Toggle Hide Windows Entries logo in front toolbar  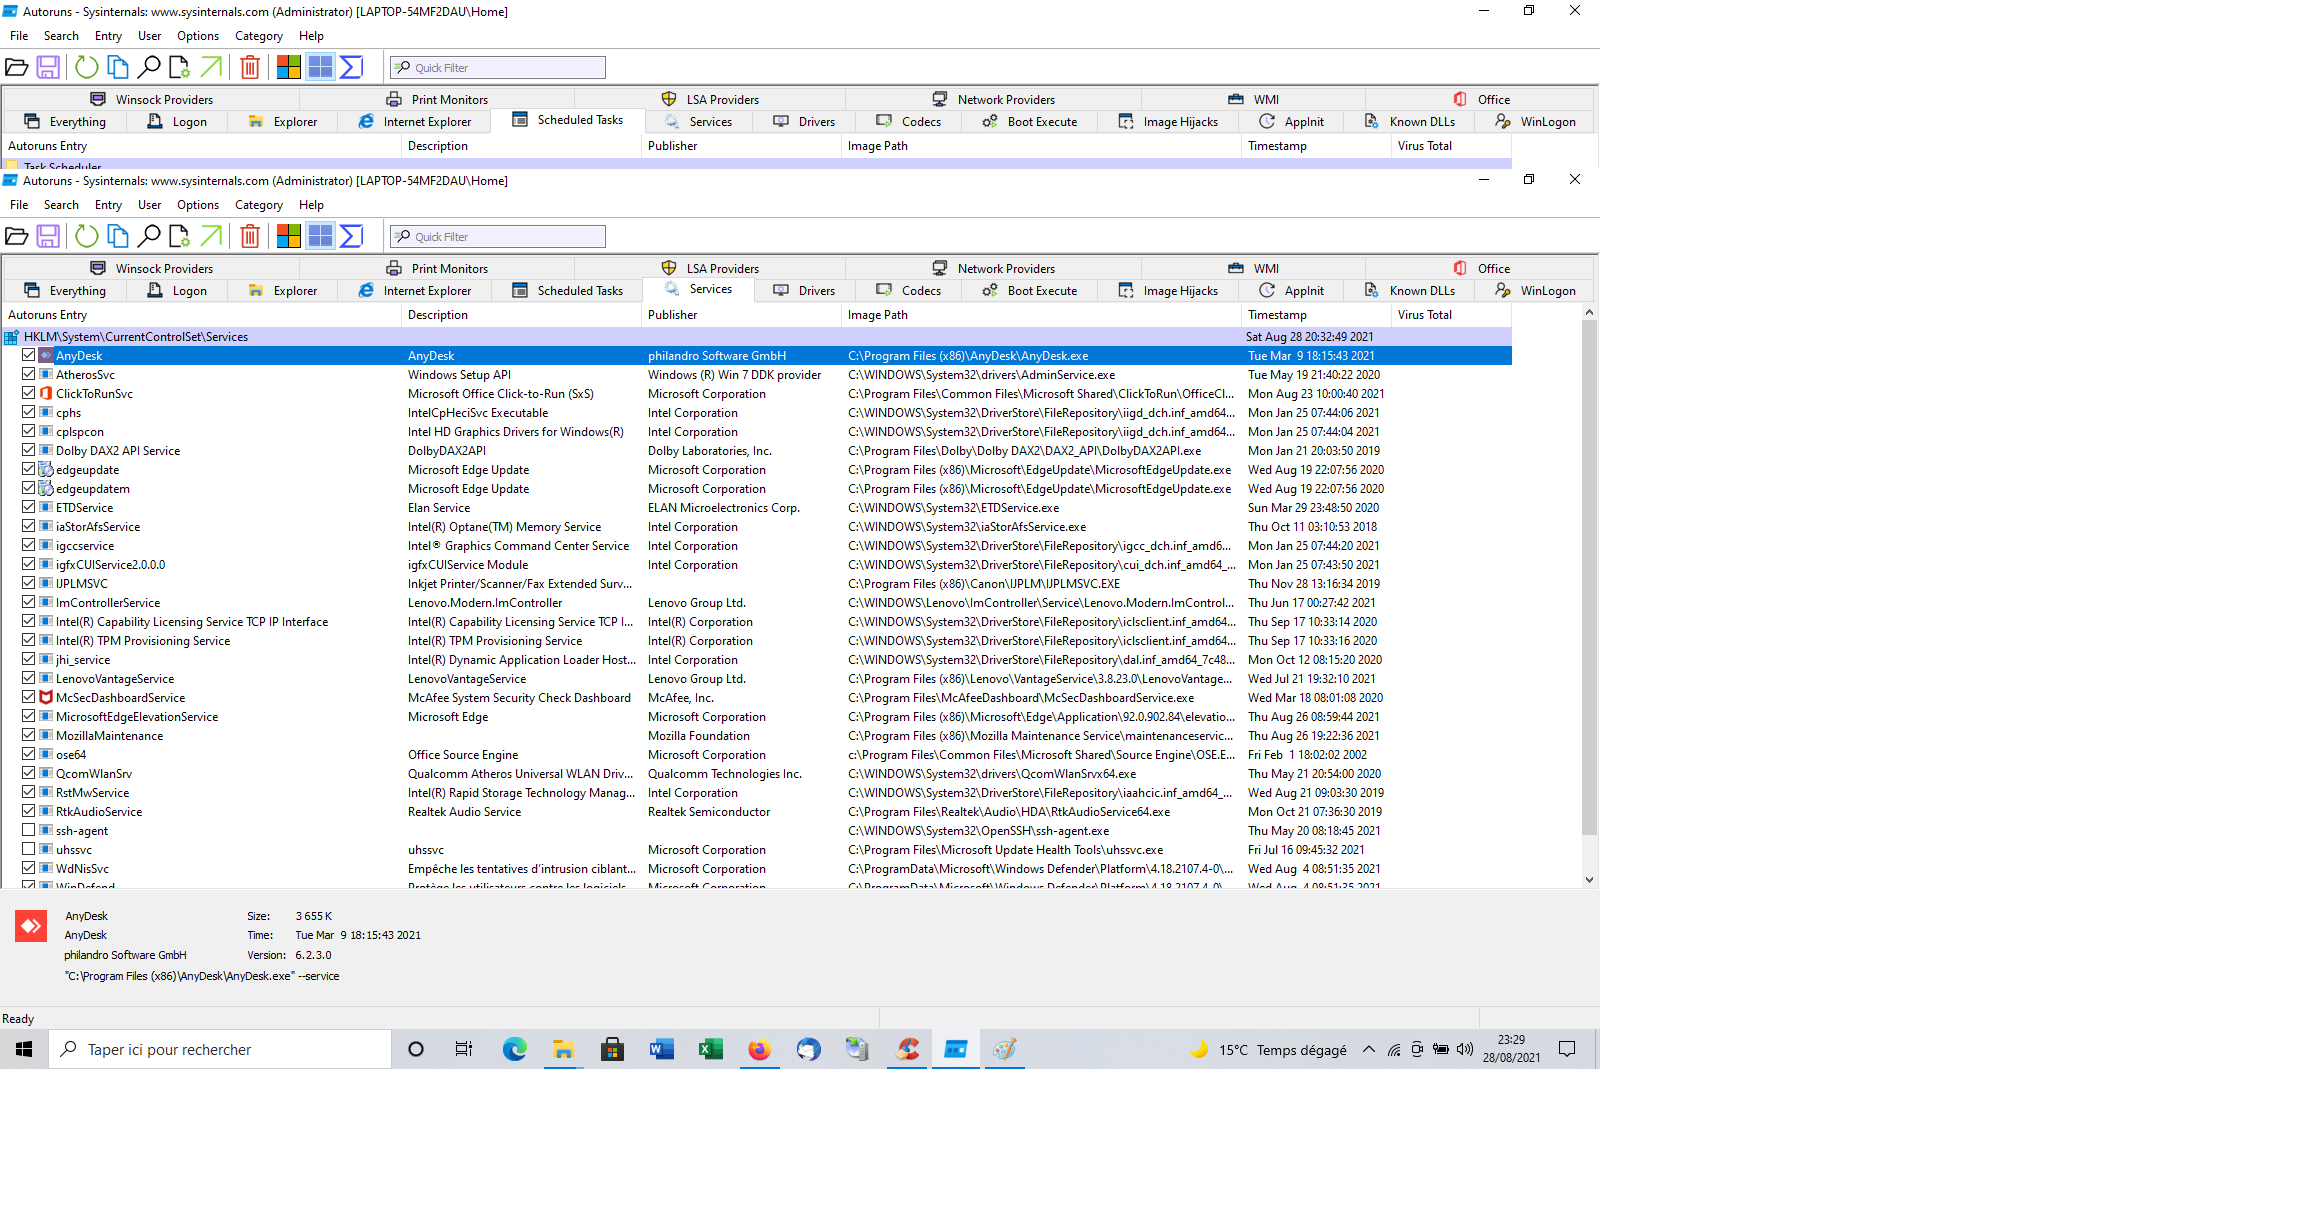289,236
